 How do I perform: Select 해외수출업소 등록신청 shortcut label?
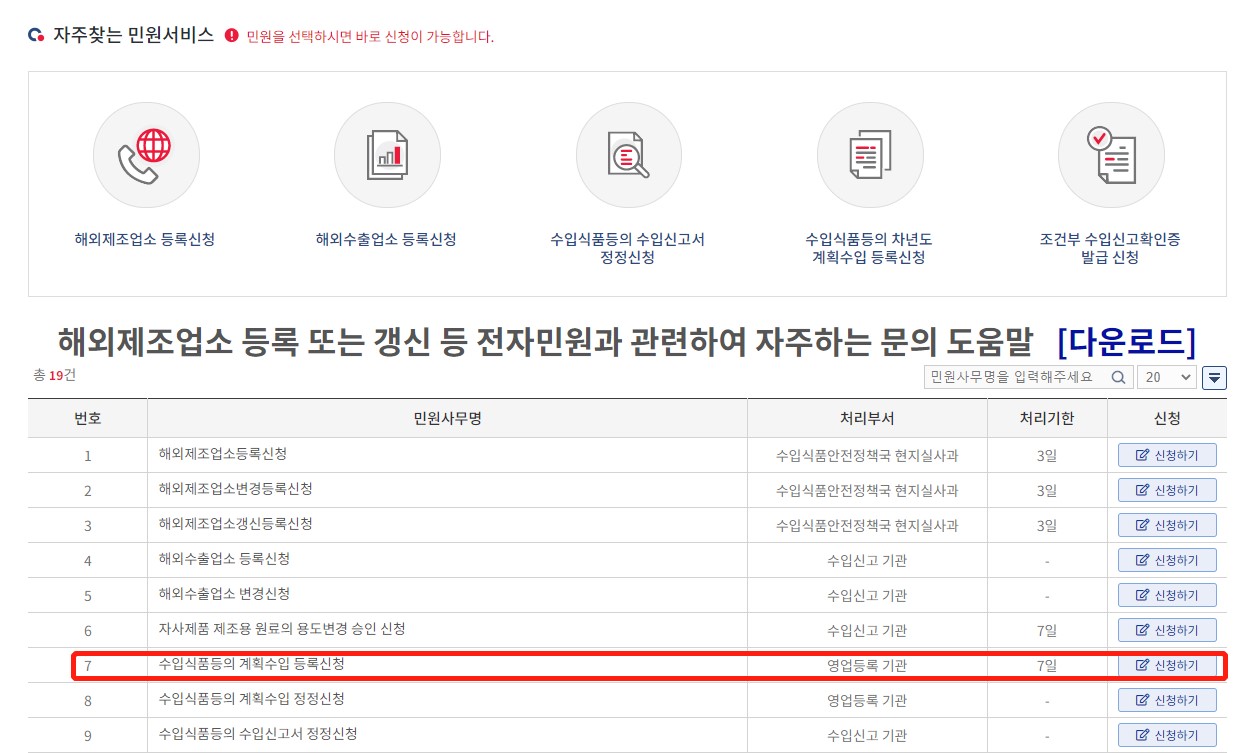386,240
